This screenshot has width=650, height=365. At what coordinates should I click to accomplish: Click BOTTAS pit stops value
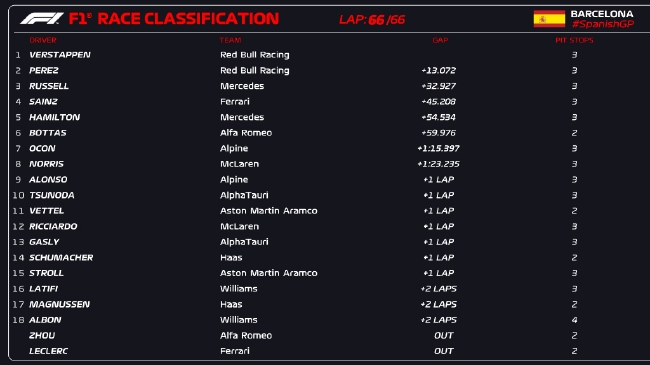[574, 133]
